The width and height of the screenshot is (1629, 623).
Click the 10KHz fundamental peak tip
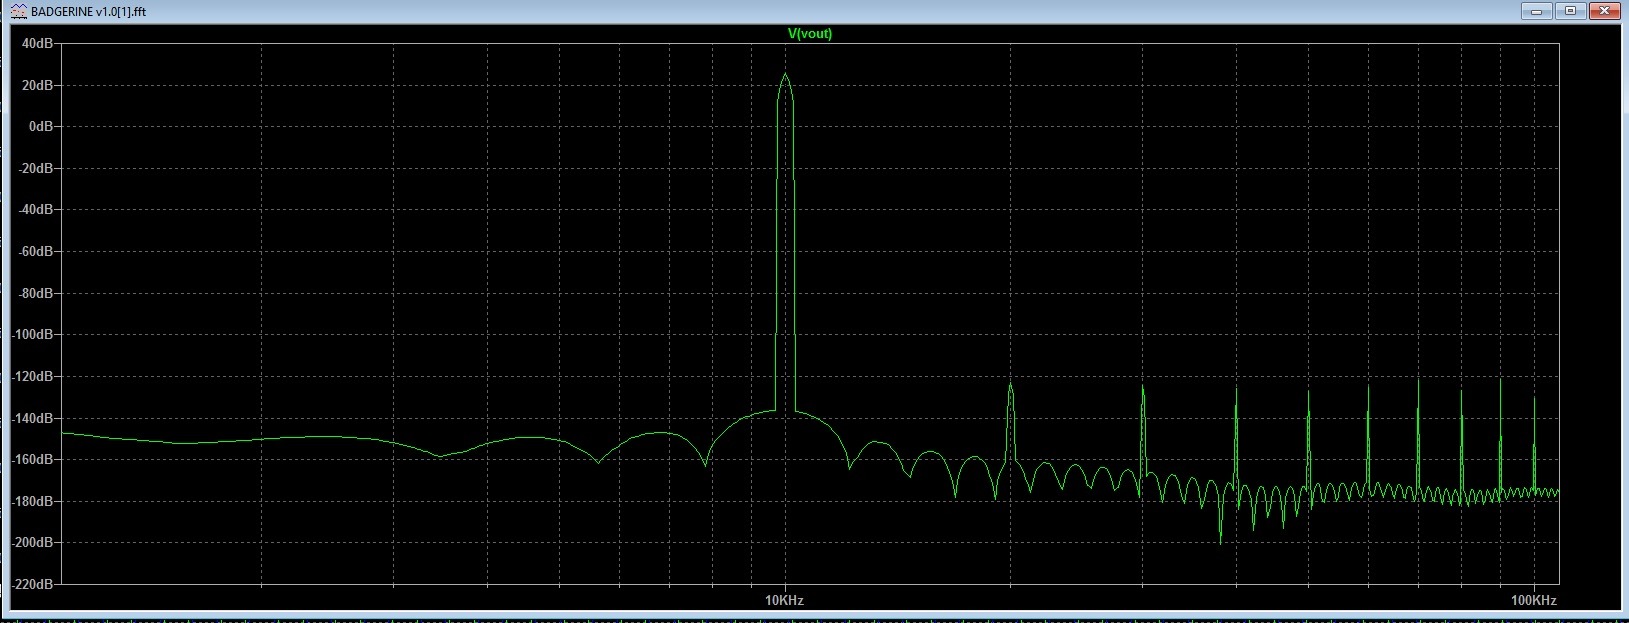785,74
